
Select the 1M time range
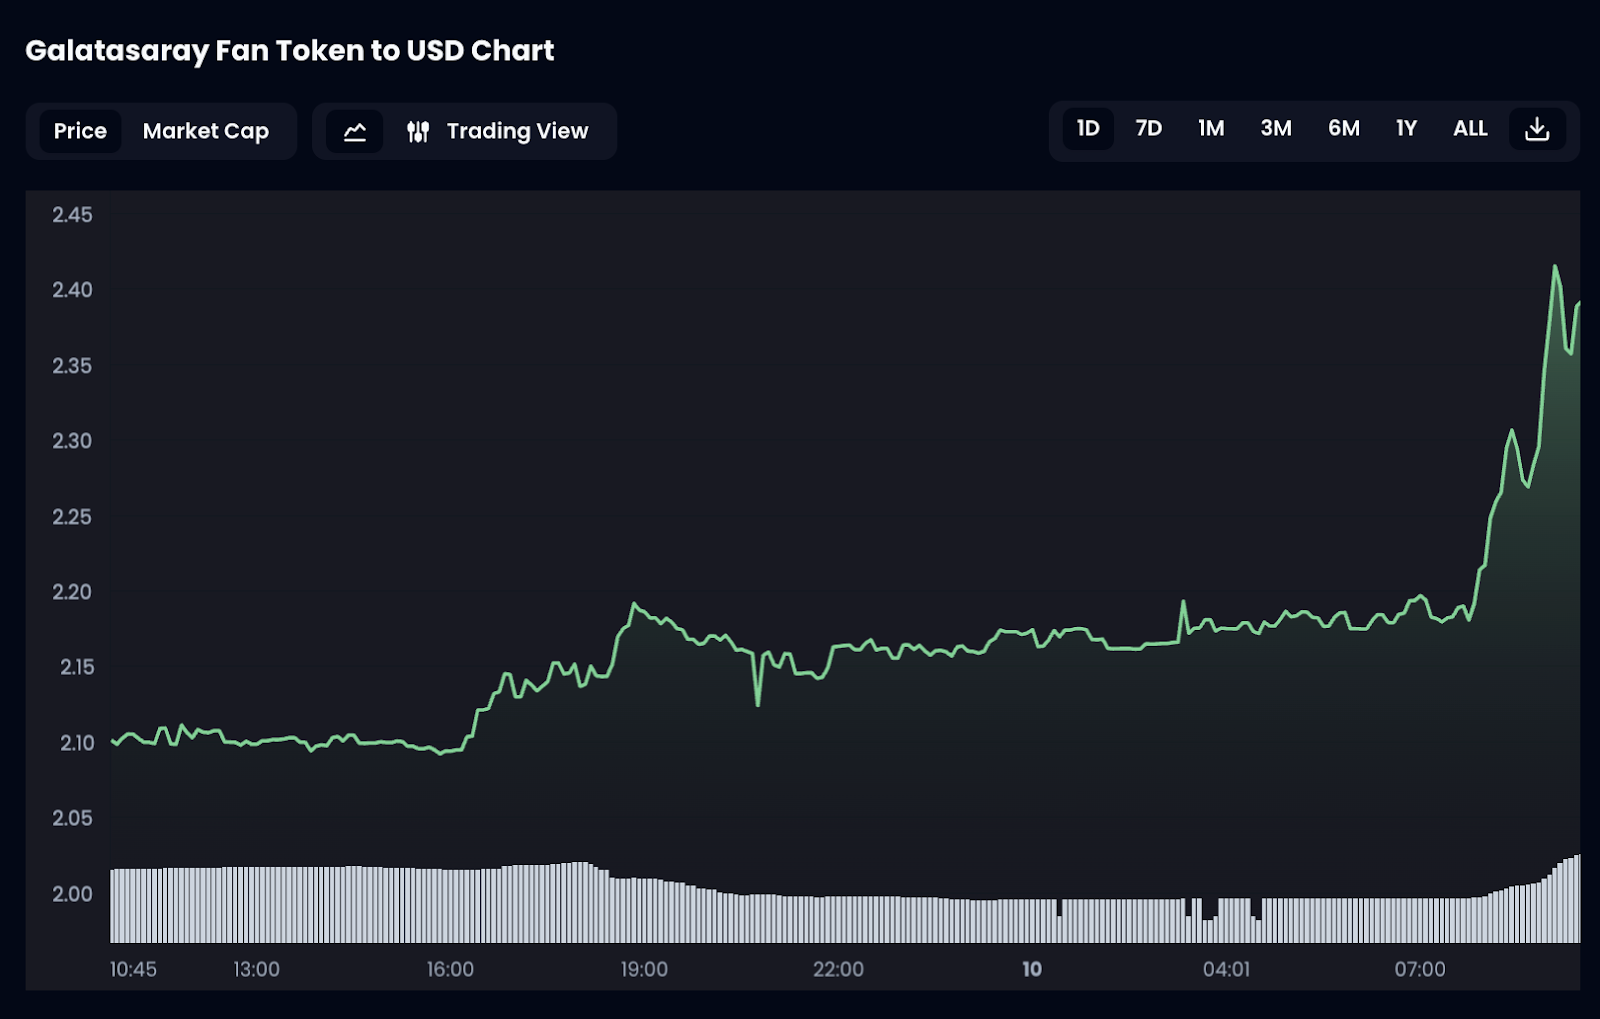tap(1211, 129)
